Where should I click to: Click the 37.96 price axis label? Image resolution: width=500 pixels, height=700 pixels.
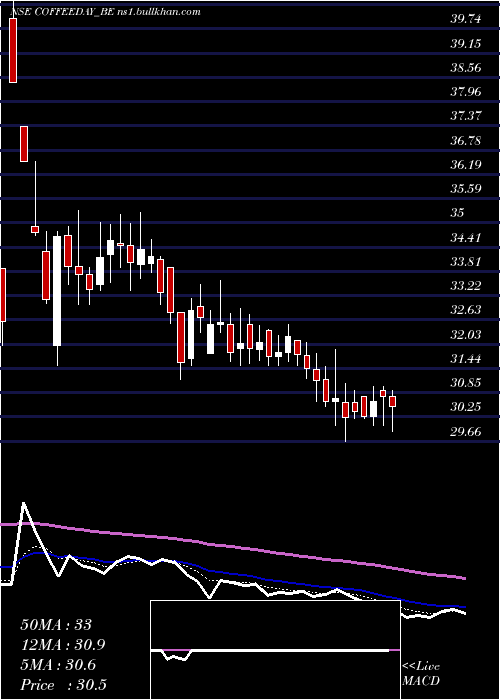466,92
